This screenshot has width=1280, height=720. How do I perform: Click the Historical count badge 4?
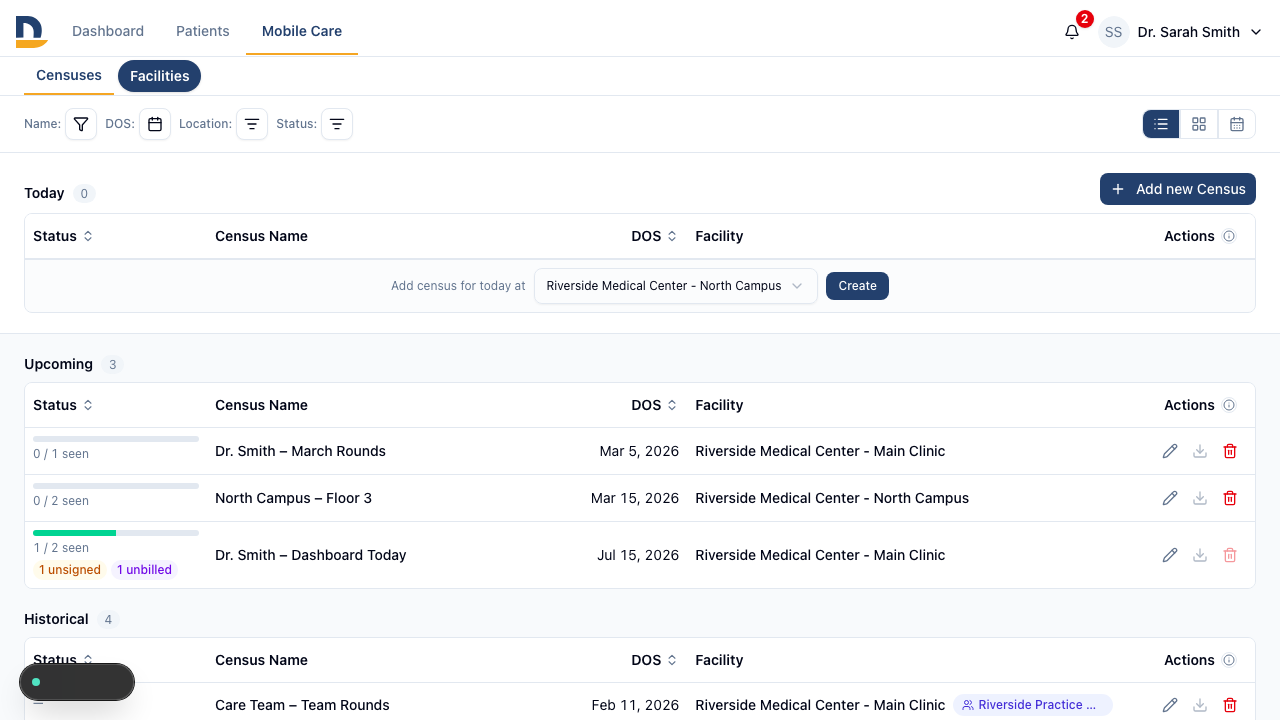tap(109, 620)
